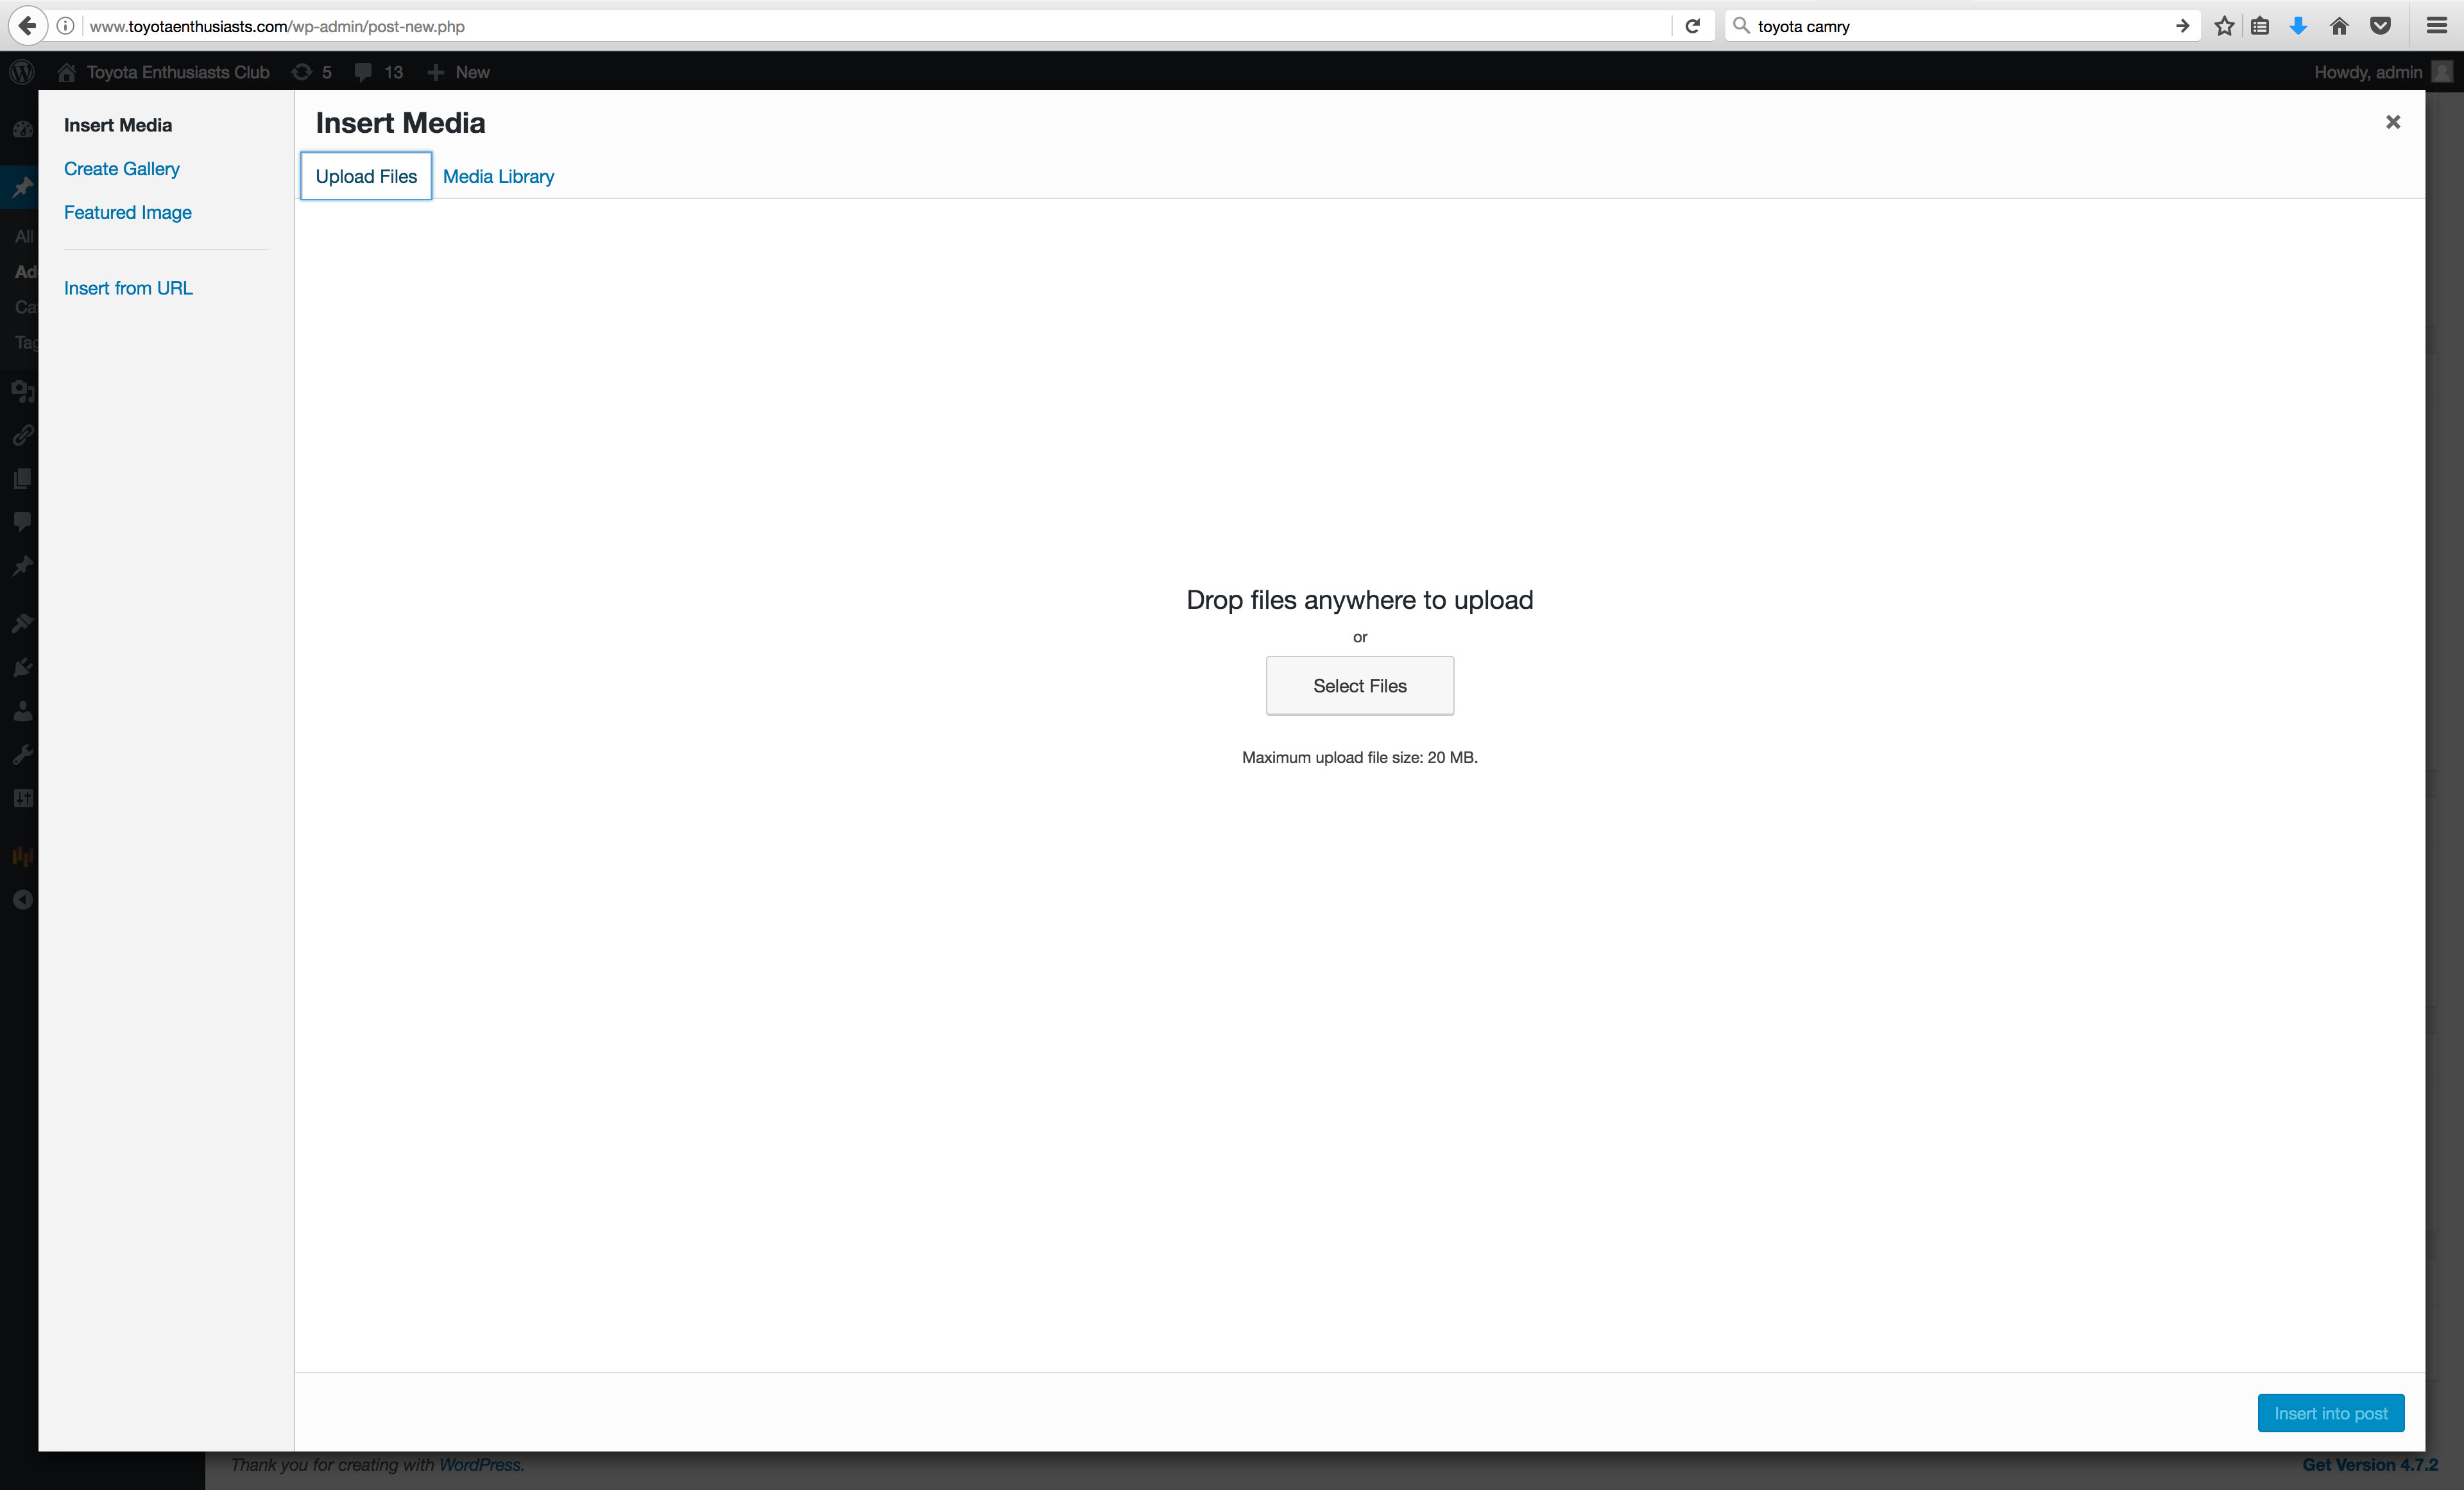Click the browser back arrow button
2464x1490 pixels.
[27, 26]
